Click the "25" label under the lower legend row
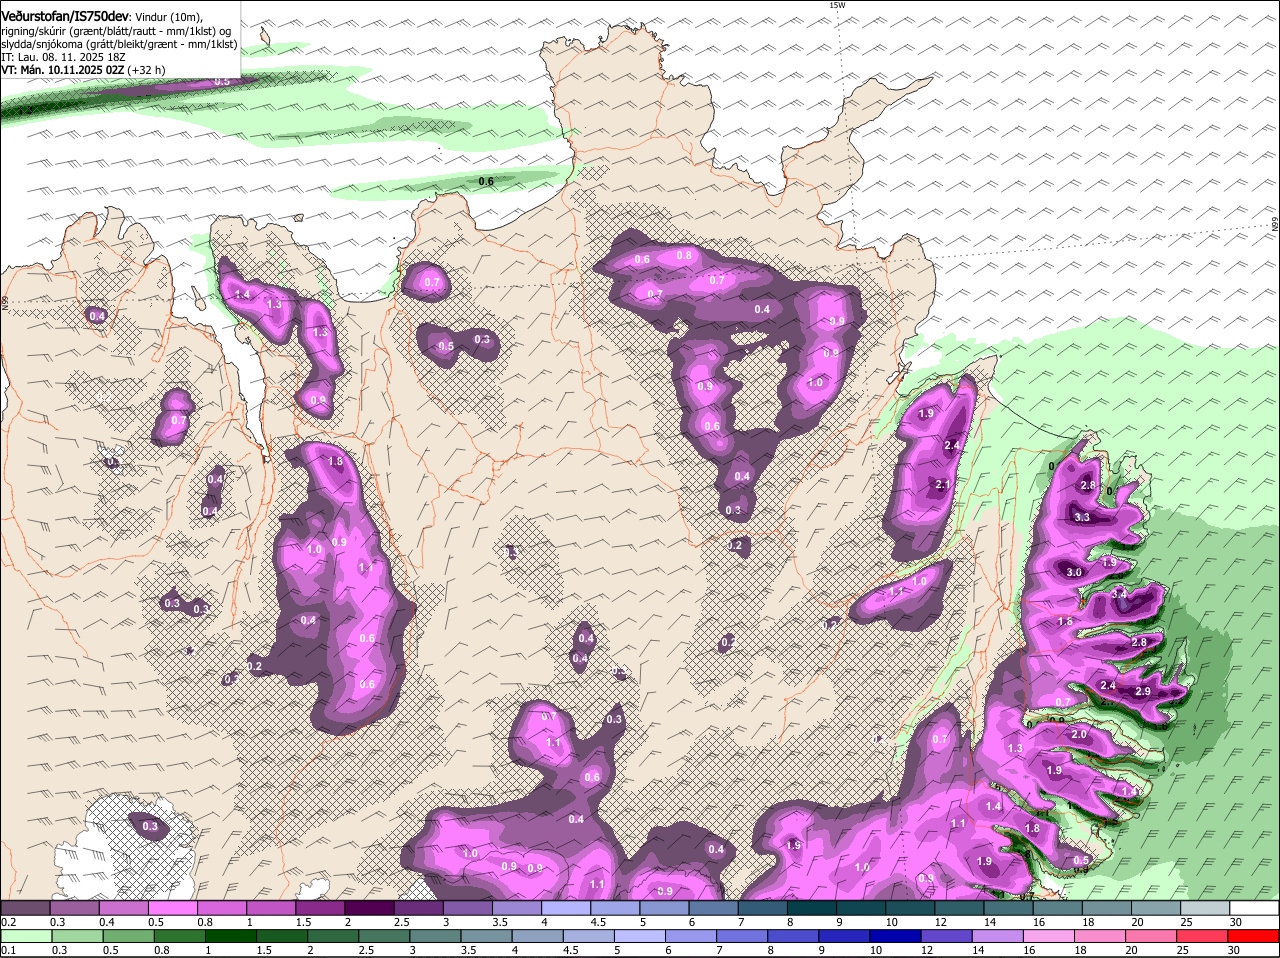The width and height of the screenshot is (1280, 958). (x=1182, y=950)
